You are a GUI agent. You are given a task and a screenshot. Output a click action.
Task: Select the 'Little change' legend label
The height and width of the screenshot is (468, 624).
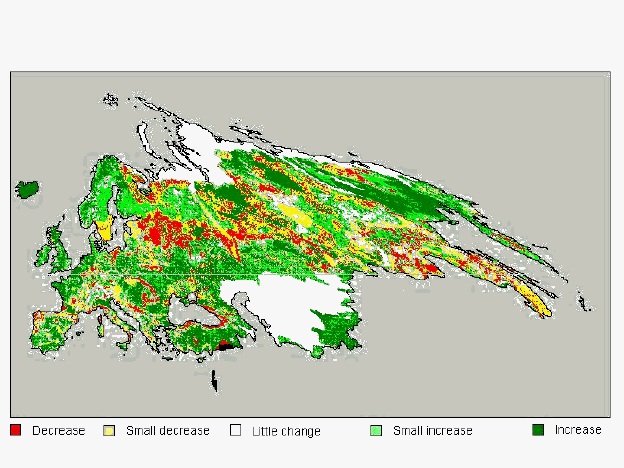click(x=286, y=431)
